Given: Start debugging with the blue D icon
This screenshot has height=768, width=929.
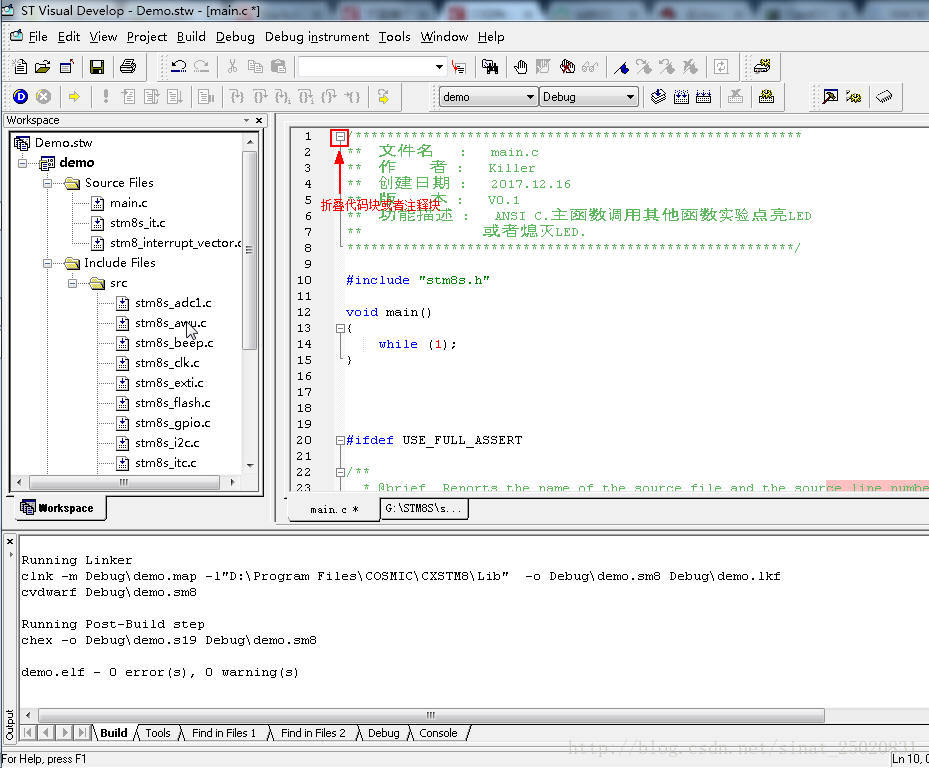Looking at the screenshot, I should pyautogui.click(x=20, y=97).
